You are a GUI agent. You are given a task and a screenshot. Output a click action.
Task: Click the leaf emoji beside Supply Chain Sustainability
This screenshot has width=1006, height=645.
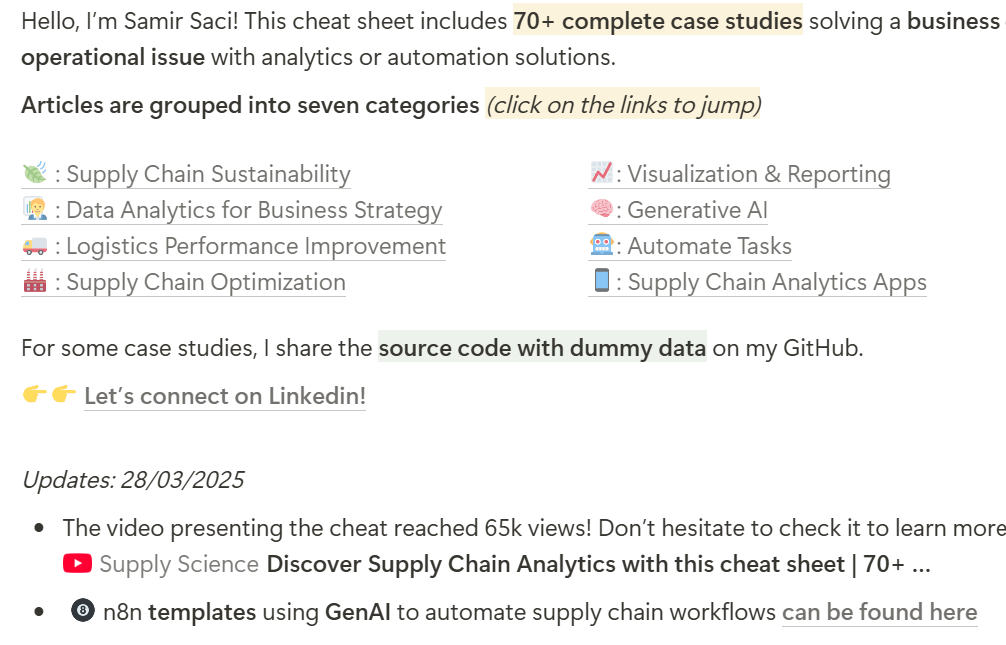(34, 174)
